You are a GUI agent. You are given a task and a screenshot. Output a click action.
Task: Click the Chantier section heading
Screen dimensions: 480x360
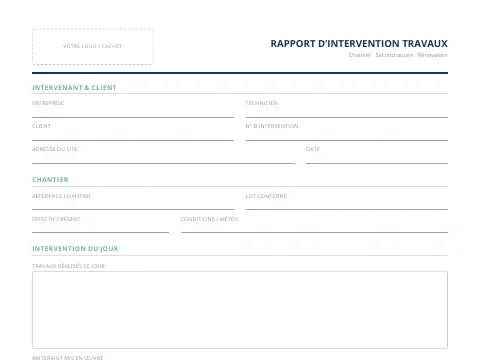(50, 180)
